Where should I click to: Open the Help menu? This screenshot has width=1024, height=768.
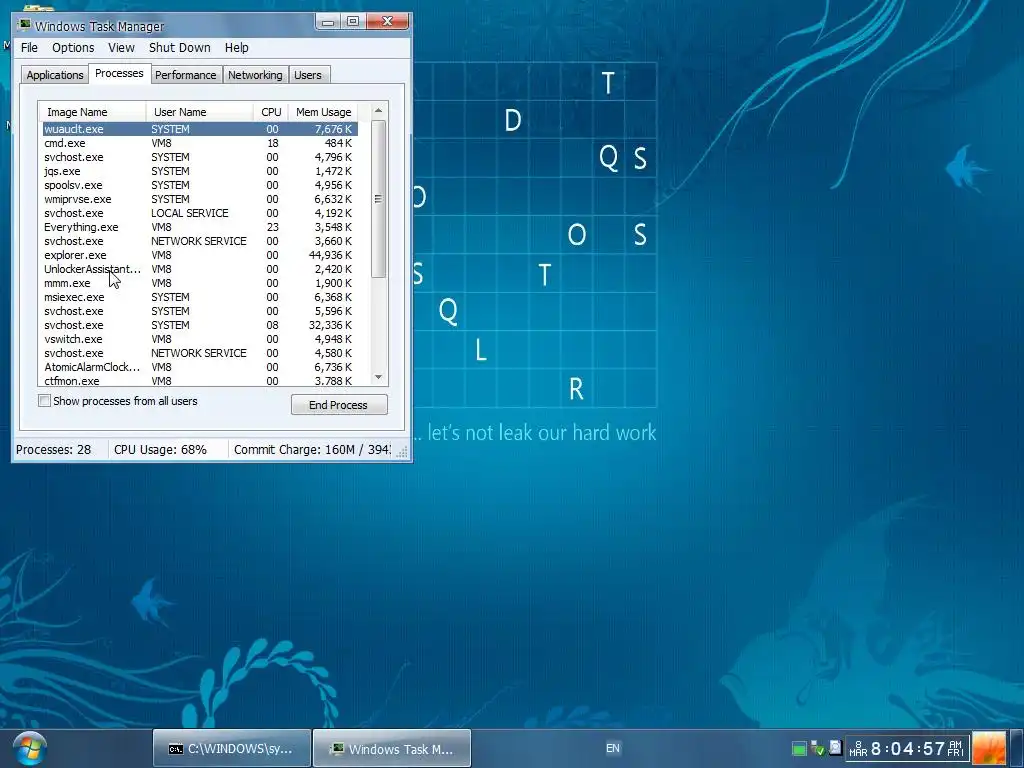236,48
